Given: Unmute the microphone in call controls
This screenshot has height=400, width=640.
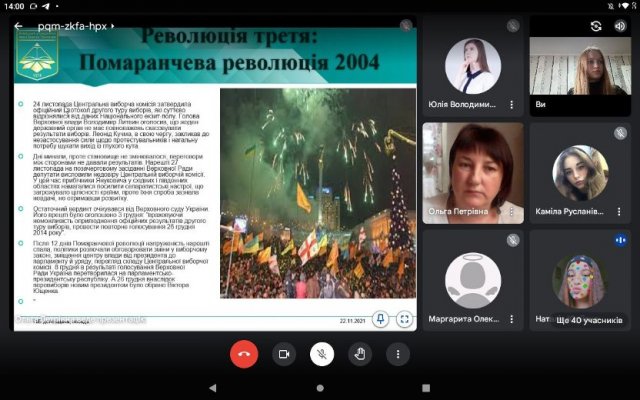Looking at the screenshot, I should click(x=322, y=354).
